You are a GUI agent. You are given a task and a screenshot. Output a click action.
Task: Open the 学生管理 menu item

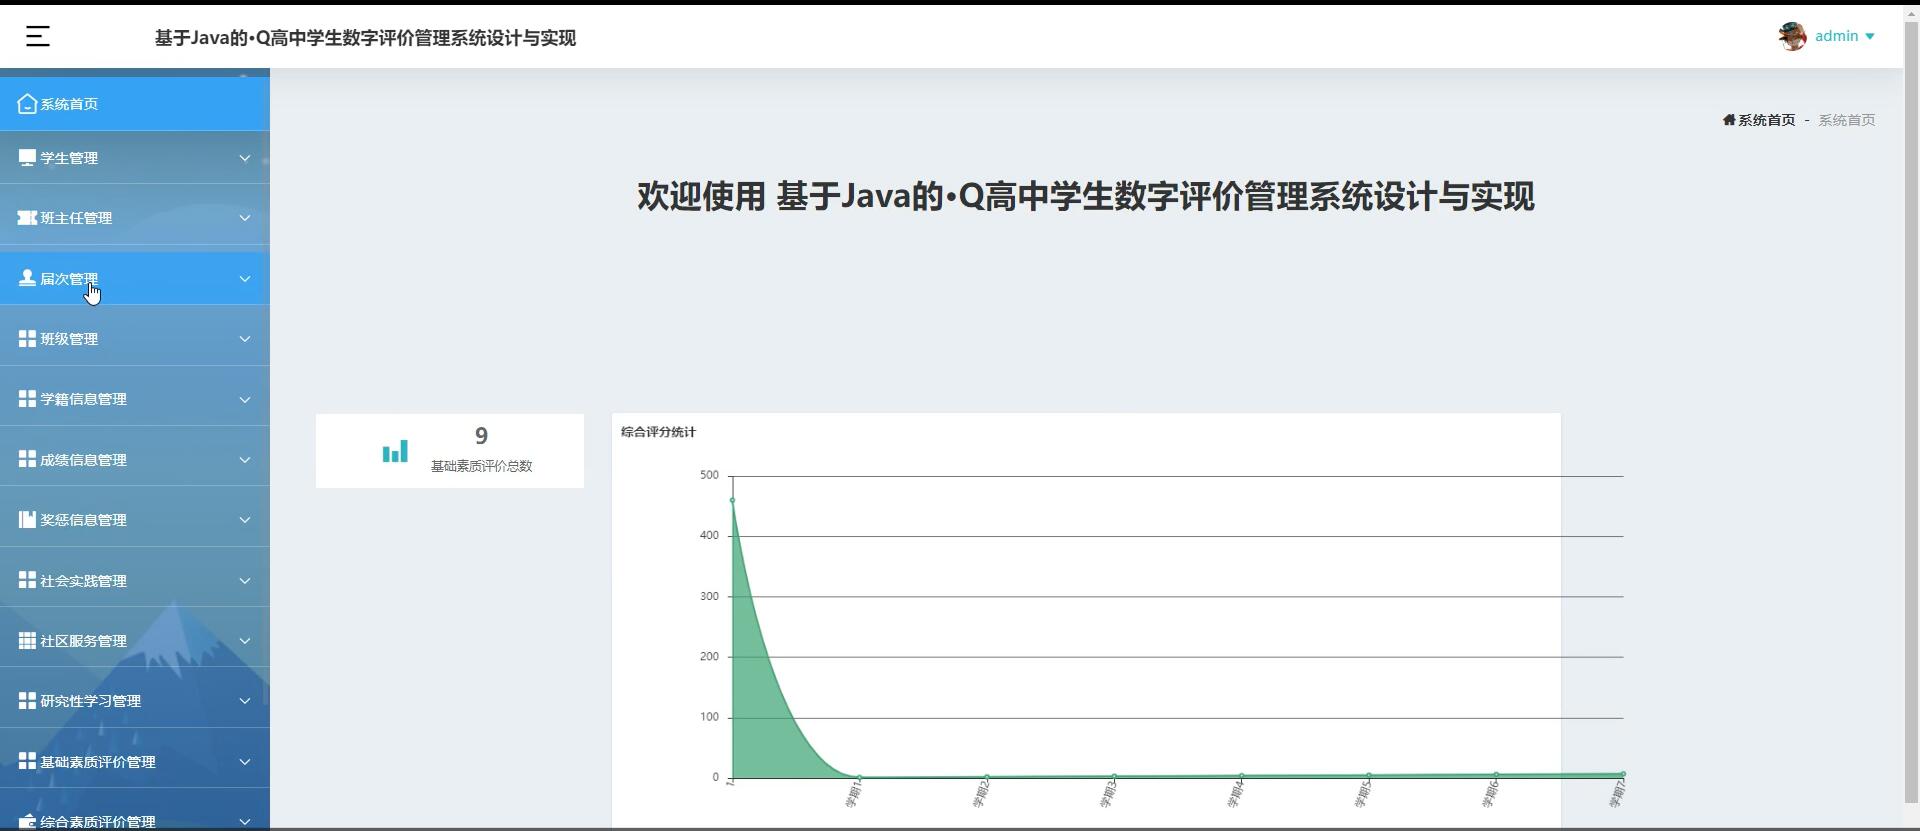(135, 158)
